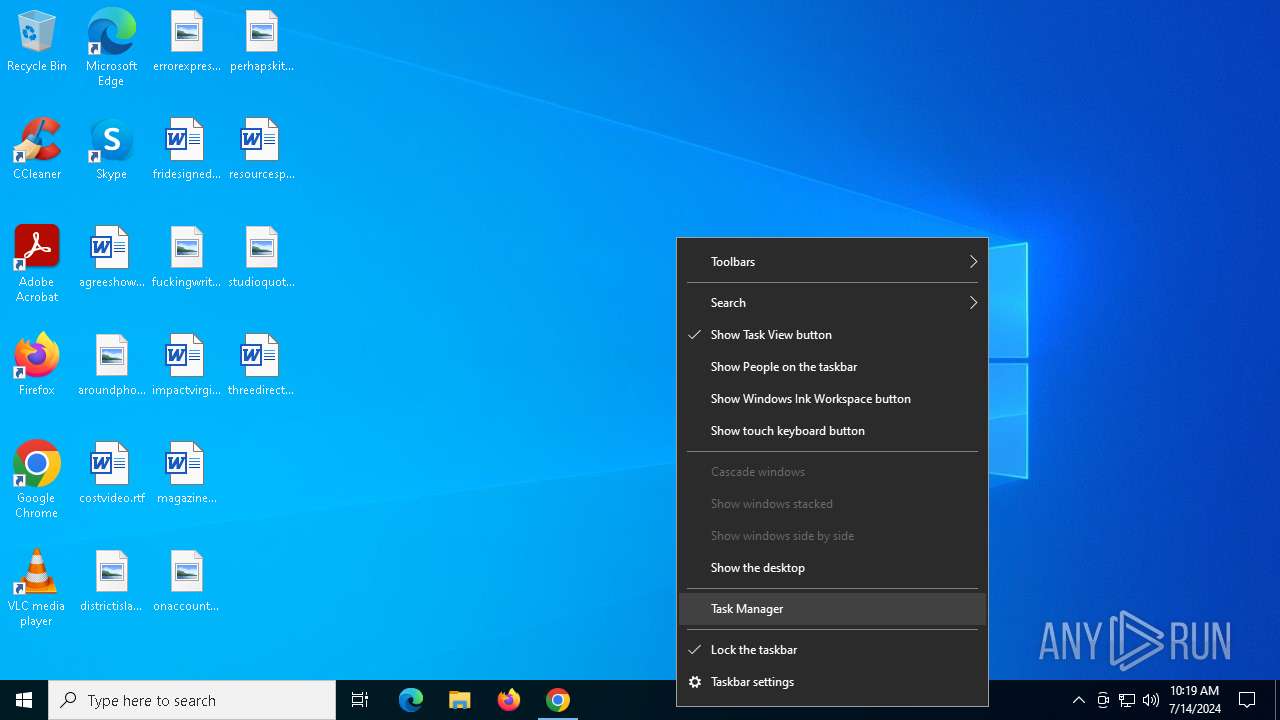
Task: Expand the Toolbars submenu
Action: click(832, 262)
